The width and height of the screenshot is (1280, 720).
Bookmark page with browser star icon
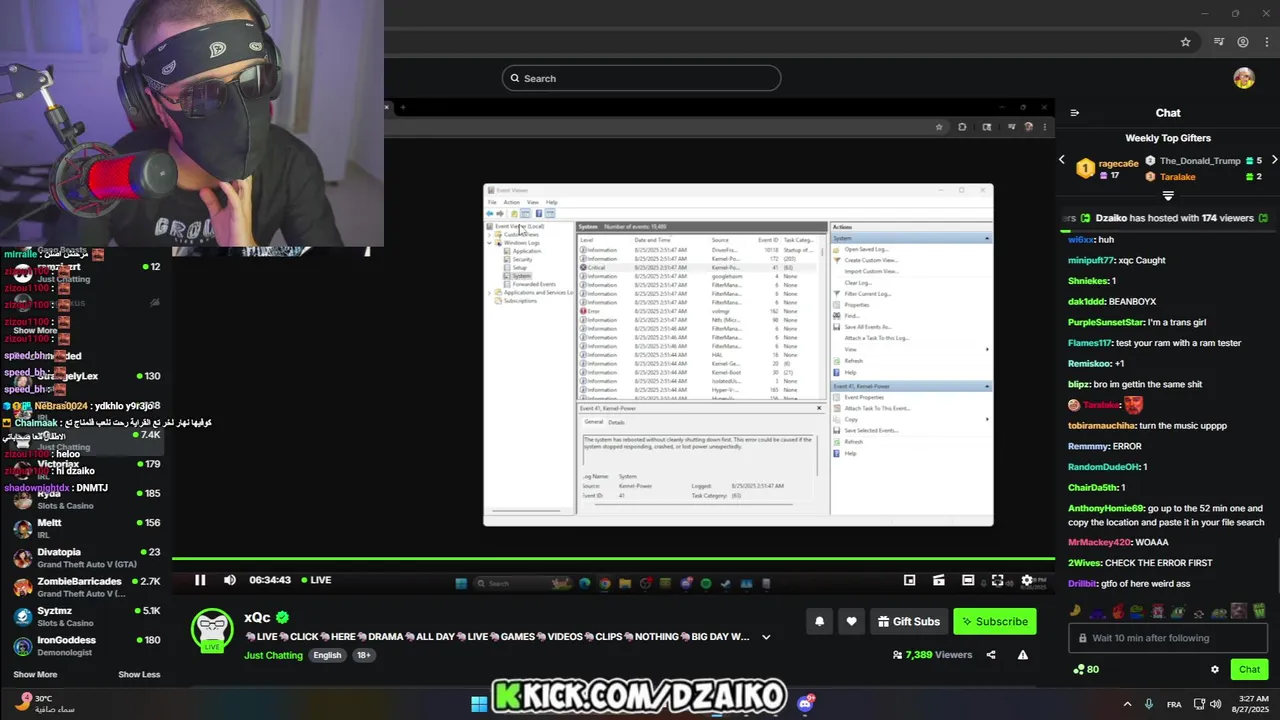click(x=1185, y=42)
